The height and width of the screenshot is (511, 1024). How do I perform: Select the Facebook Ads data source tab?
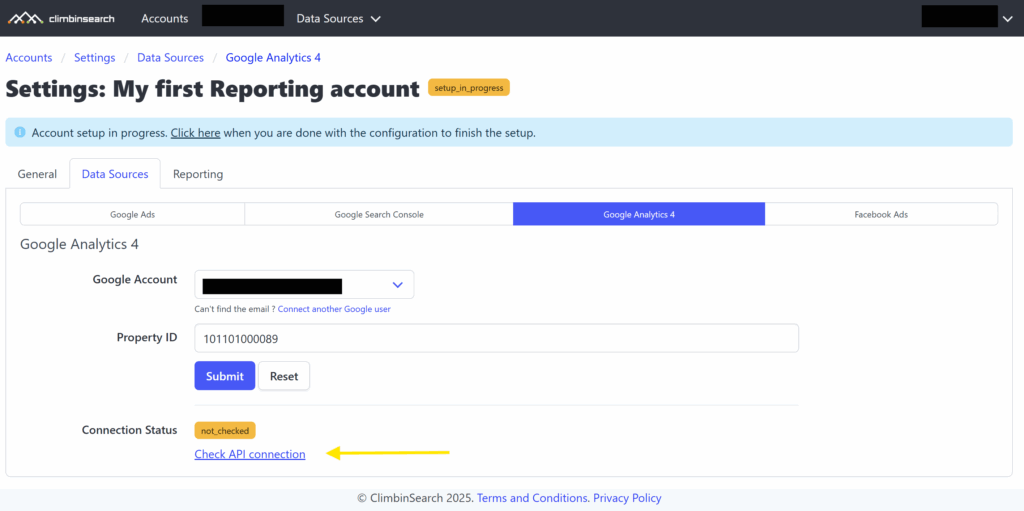click(881, 214)
